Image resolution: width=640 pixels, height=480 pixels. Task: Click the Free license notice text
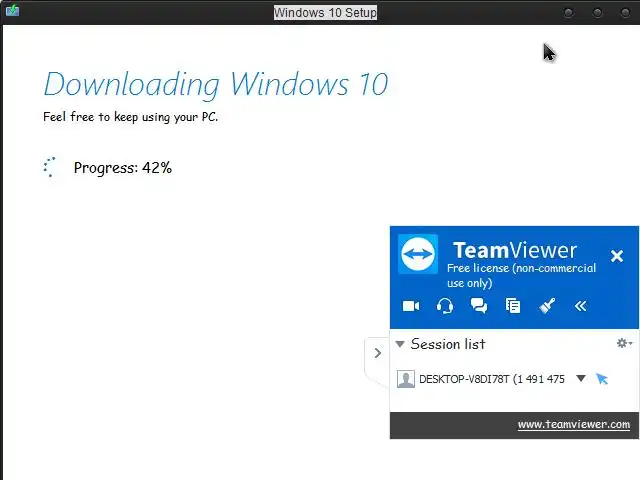pyautogui.click(x=521, y=276)
